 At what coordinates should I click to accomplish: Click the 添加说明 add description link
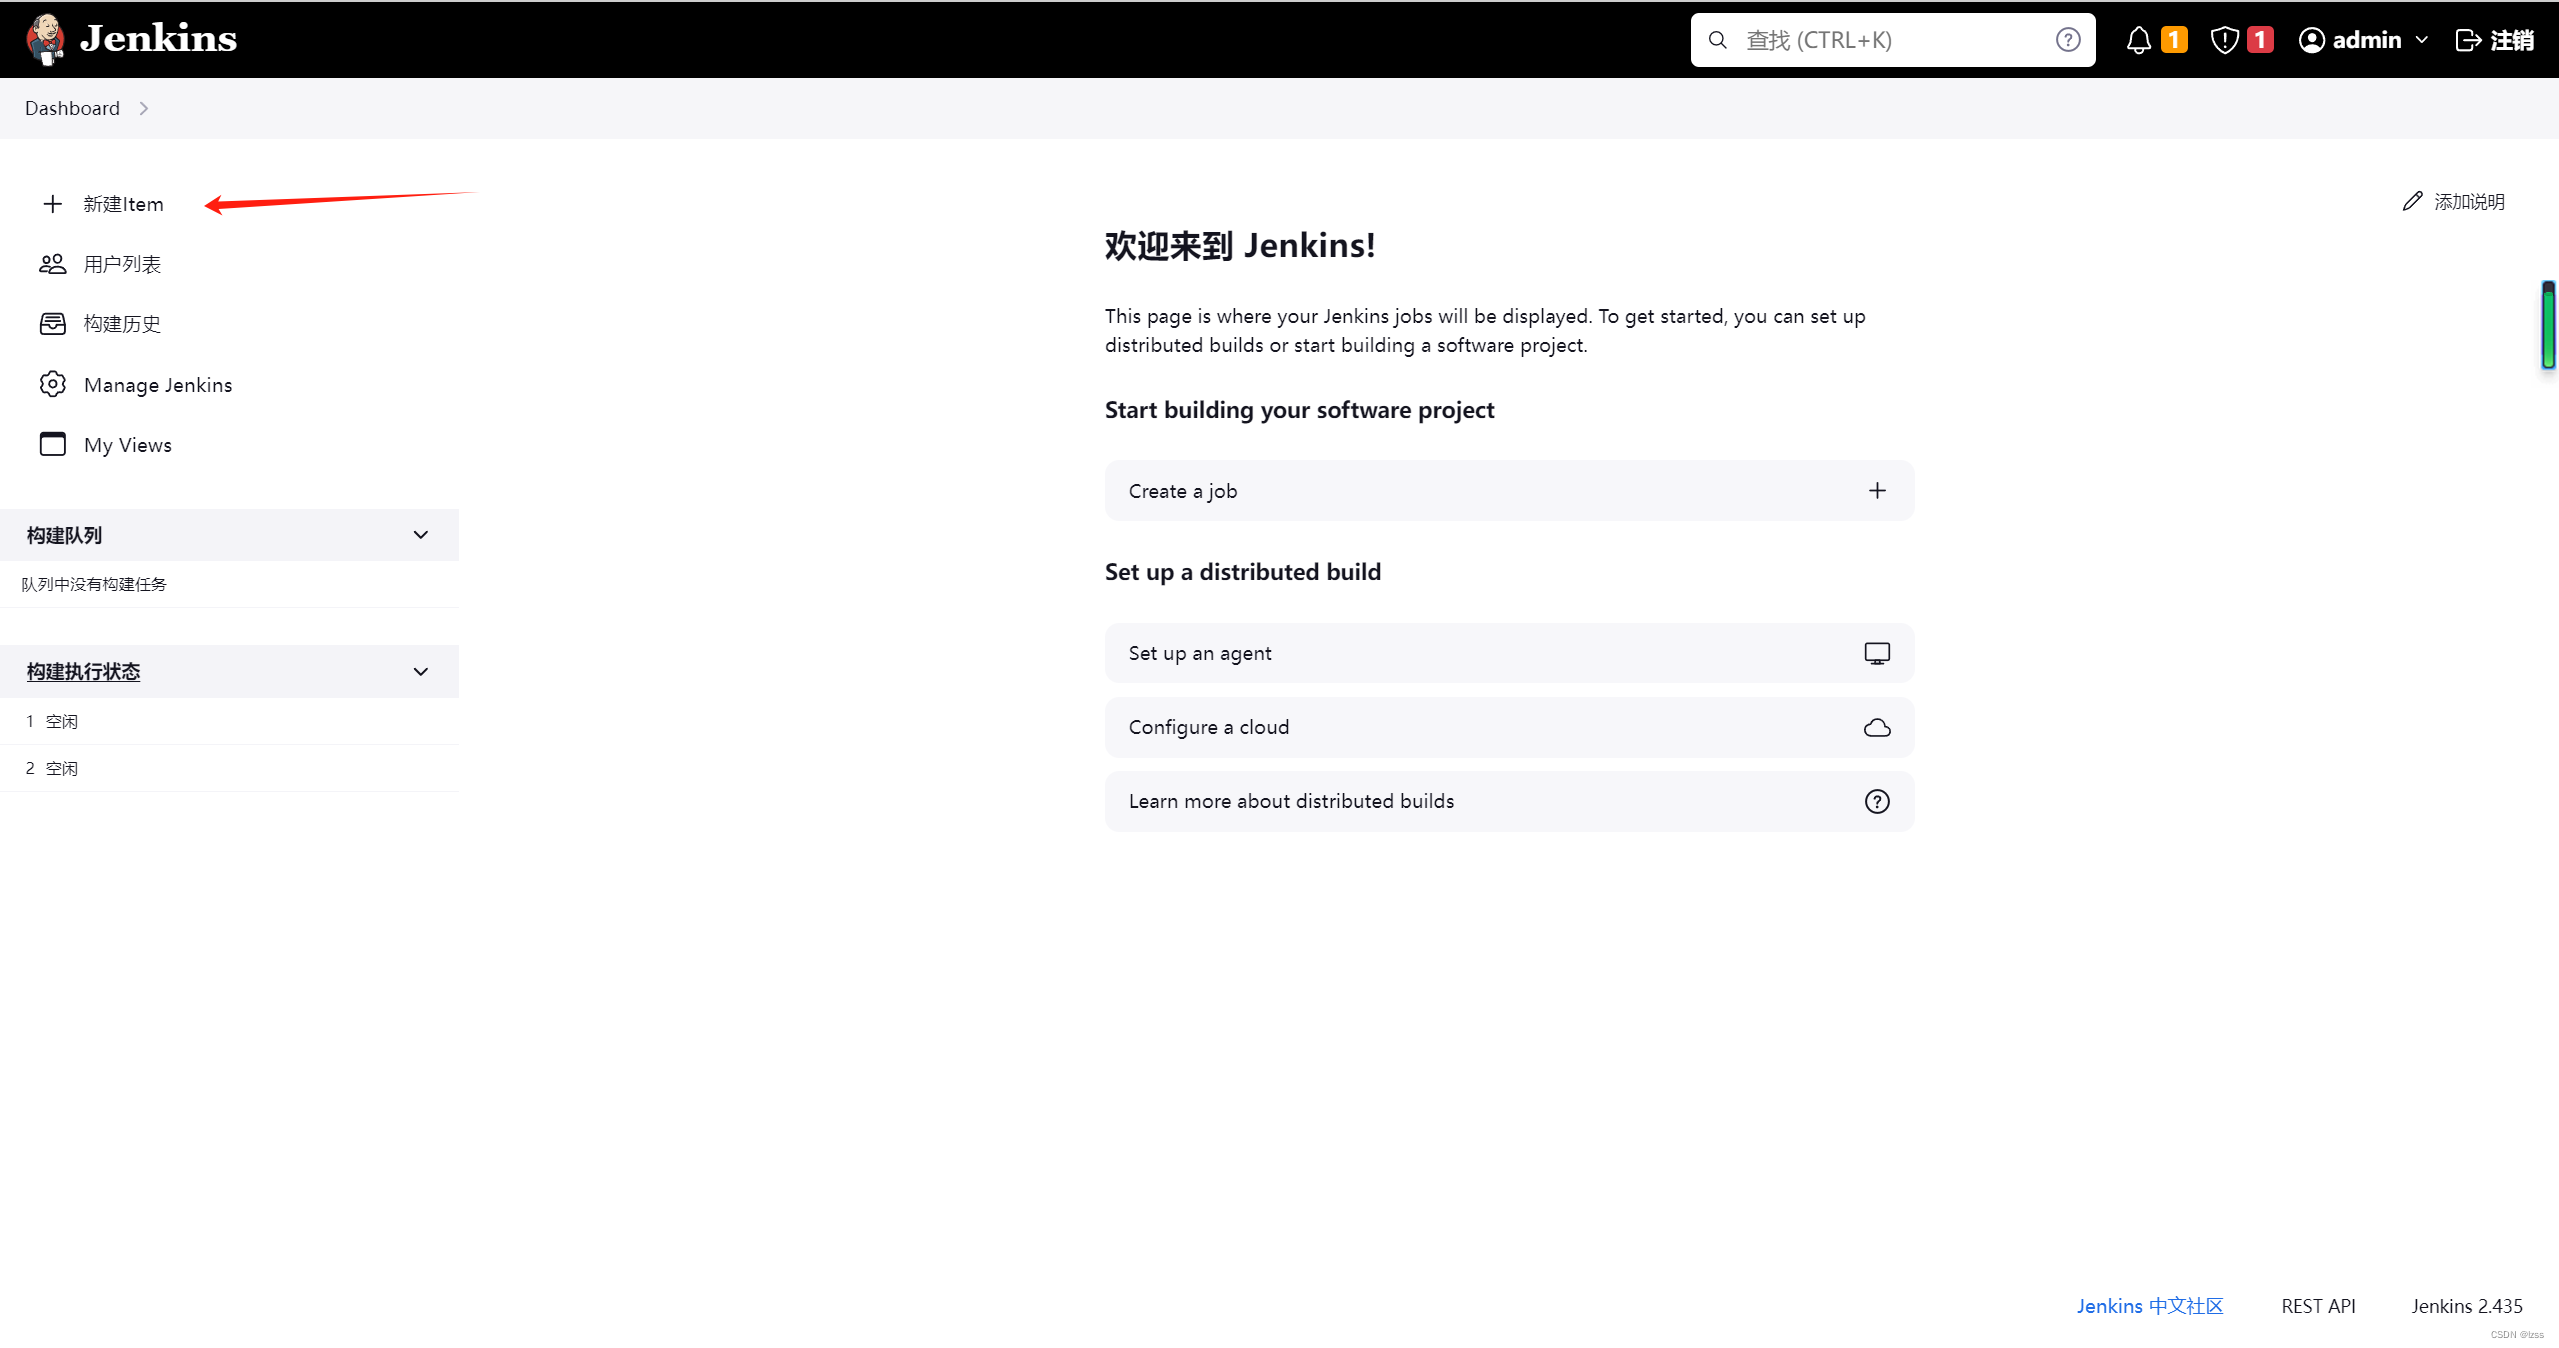tap(2456, 202)
